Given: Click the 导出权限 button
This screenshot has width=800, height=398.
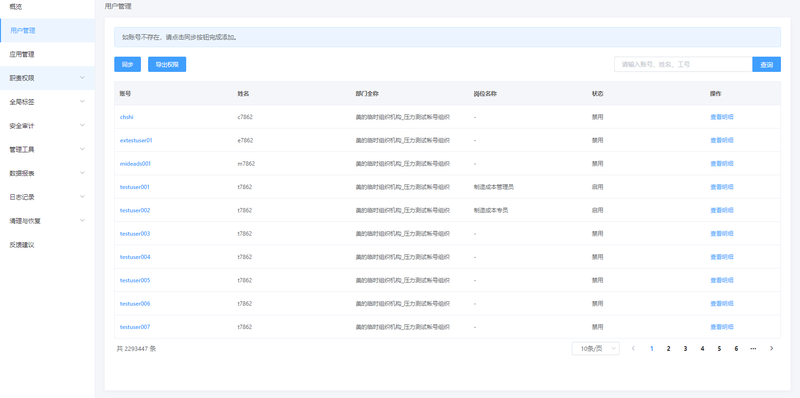Looking at the screenshot, I should [167, 64].
